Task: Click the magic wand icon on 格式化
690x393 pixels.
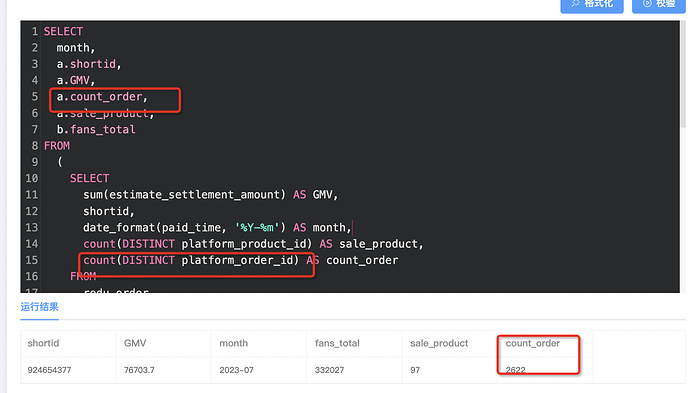Action: 576,4
